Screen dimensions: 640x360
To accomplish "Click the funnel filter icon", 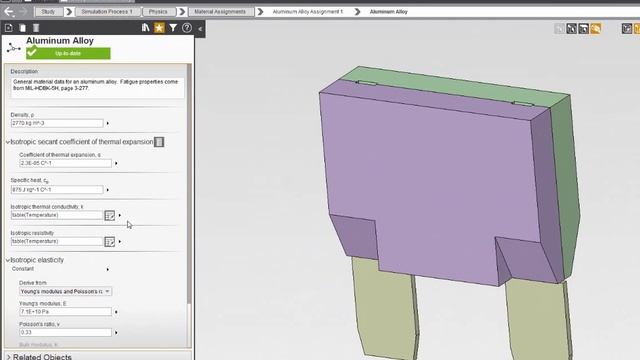I will coord(173,28).
